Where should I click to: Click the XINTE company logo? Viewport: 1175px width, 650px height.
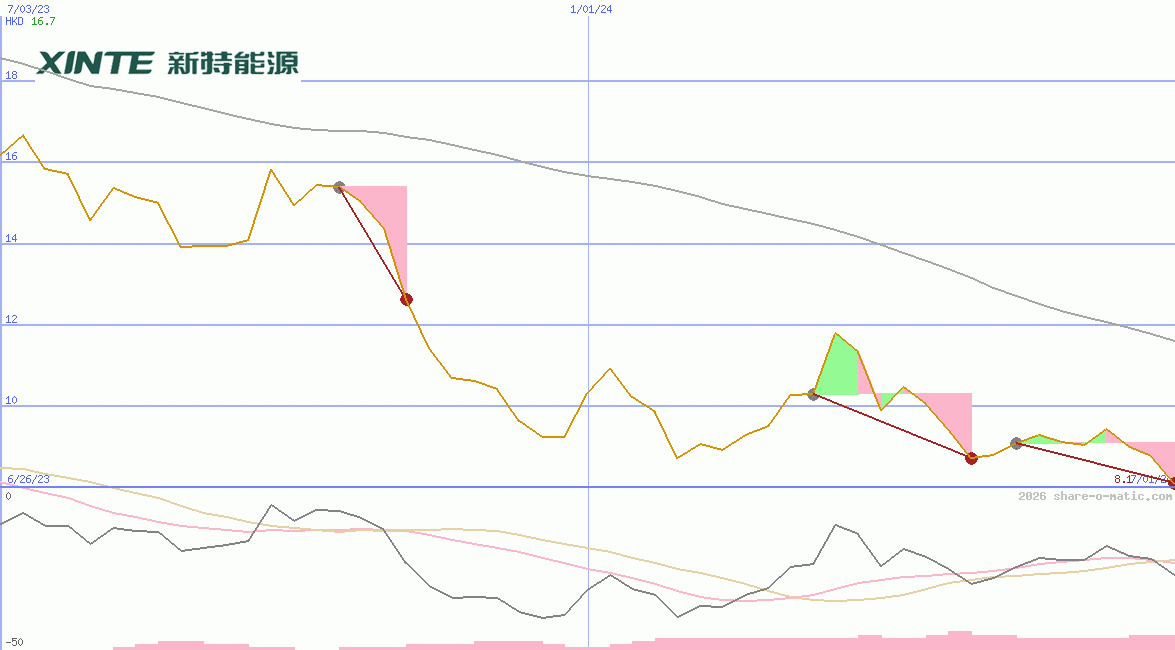pos(168,63)
